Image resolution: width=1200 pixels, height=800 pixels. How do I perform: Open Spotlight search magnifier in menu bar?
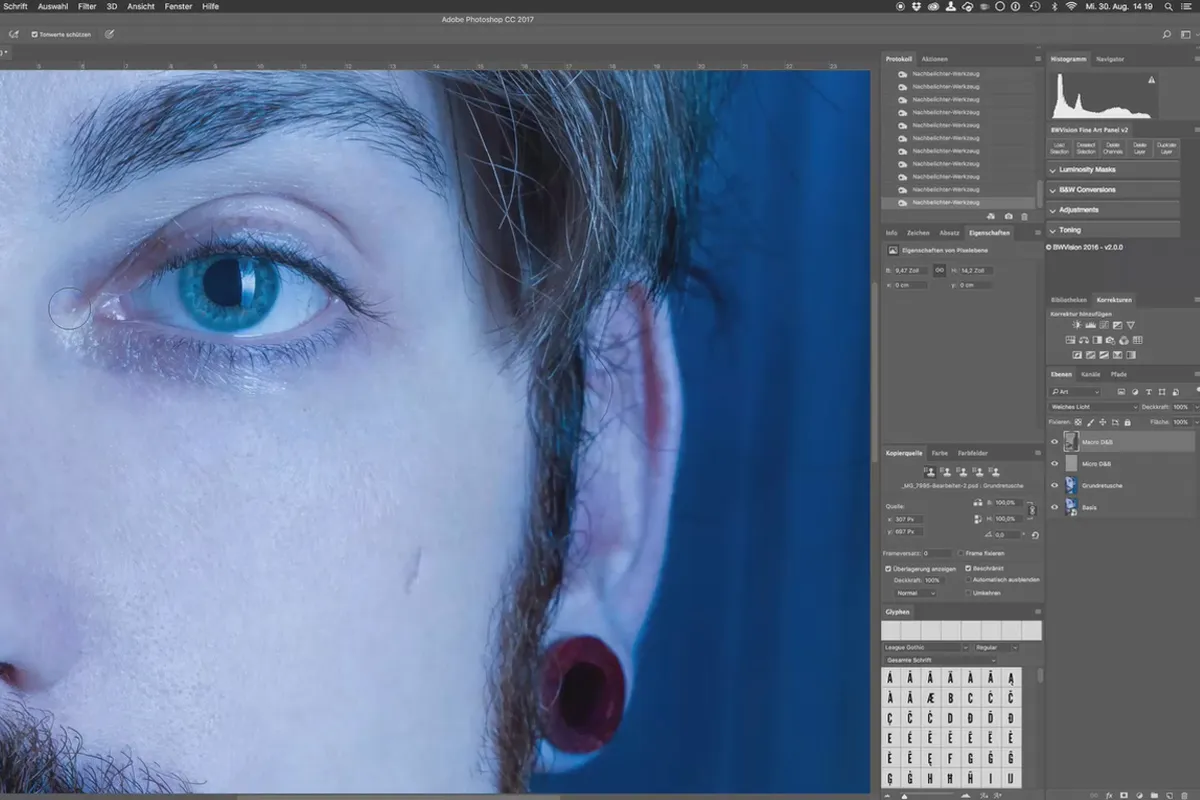coord(1168,6)
